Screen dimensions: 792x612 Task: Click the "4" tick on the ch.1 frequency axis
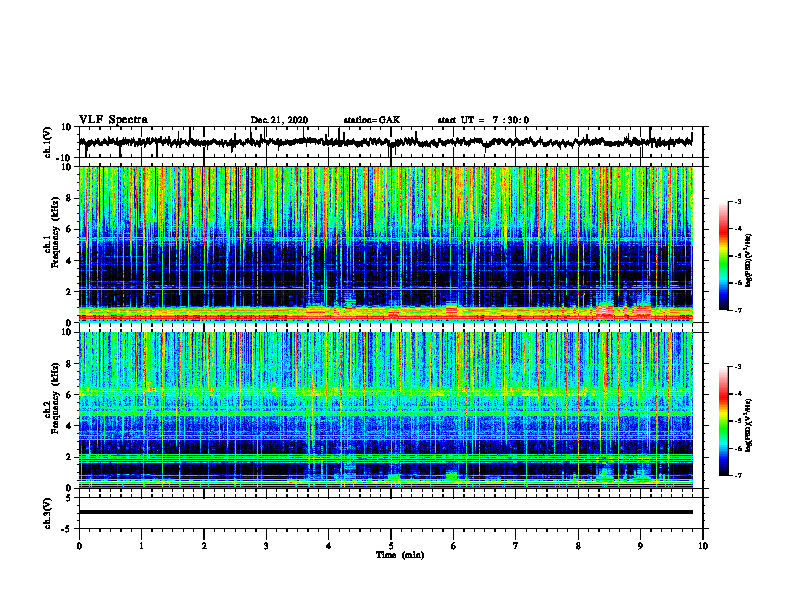point(69,261)
